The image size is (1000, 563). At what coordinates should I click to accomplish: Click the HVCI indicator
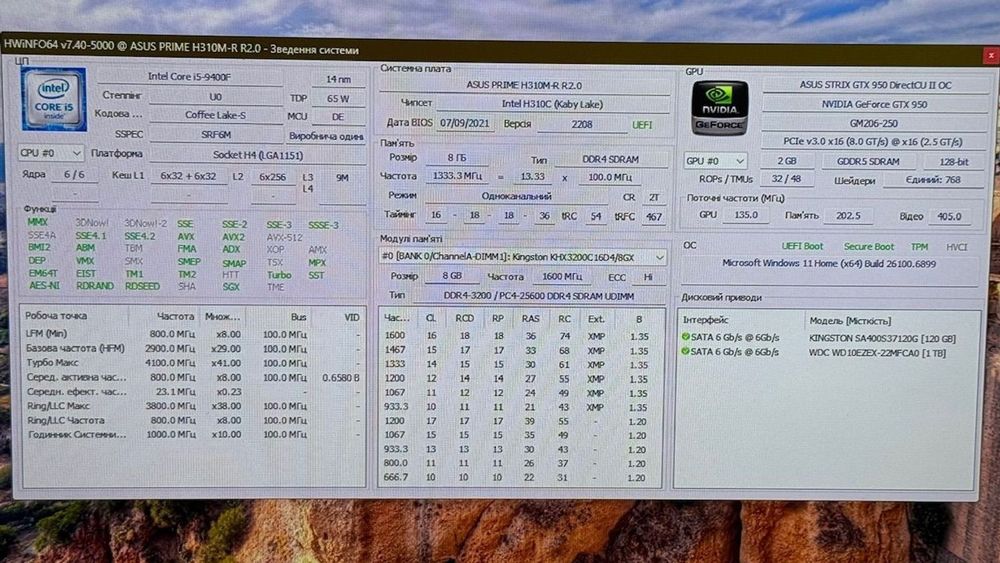coord(956,247)
